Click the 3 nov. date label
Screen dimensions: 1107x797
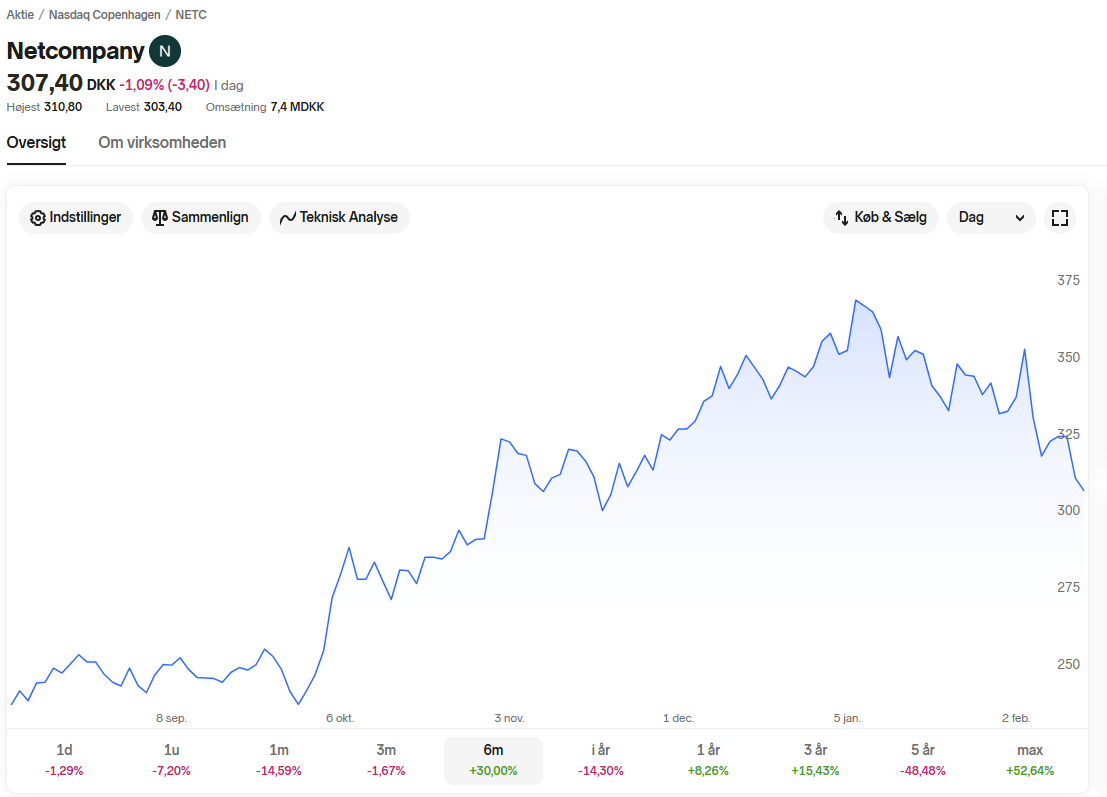(x=509, y=718)
